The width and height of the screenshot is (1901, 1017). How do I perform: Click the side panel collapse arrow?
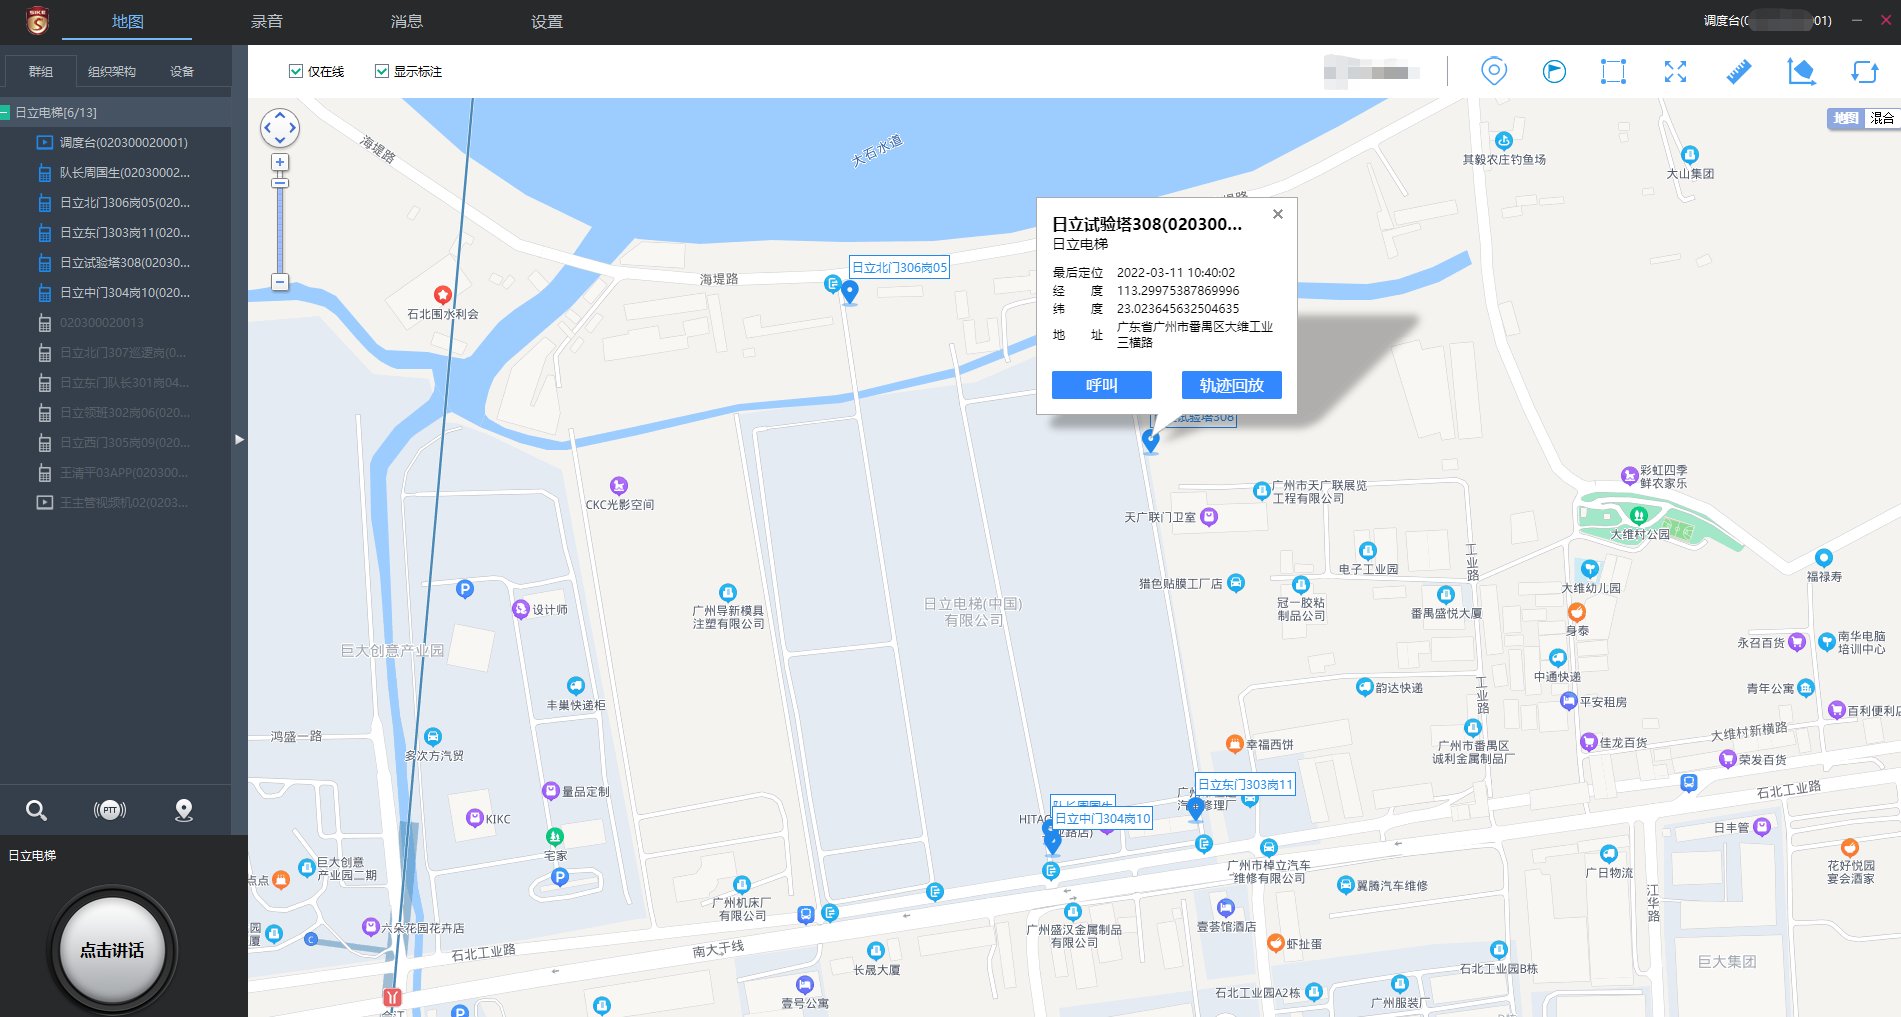point(239,439)
